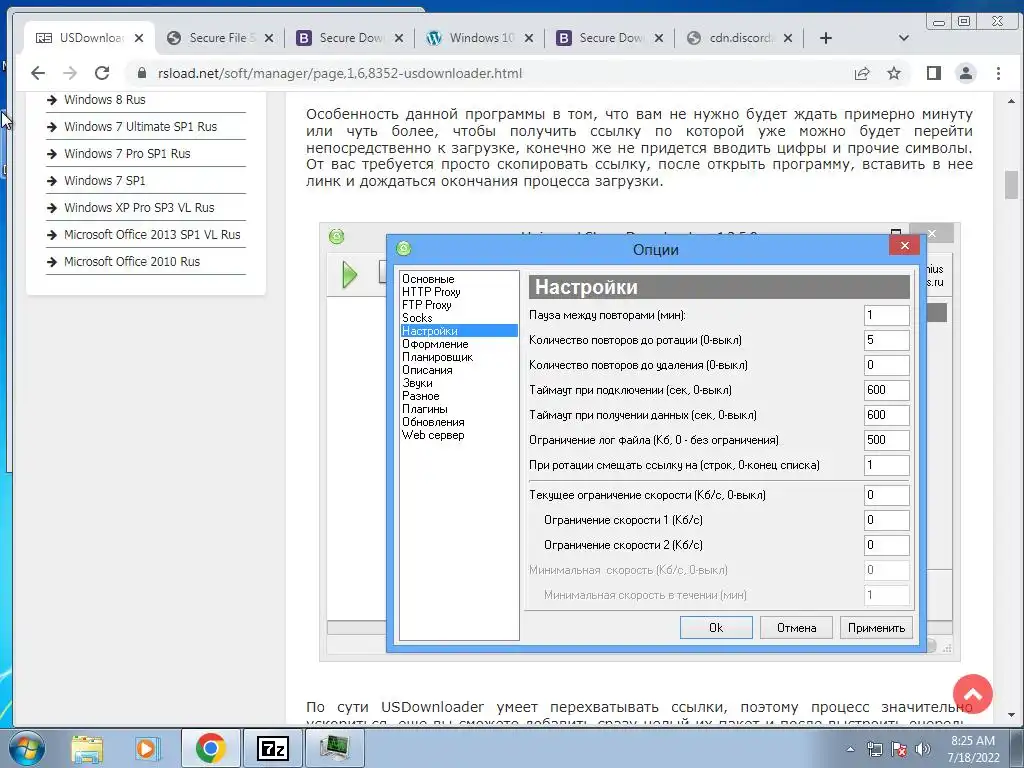1024x768 pixels.
Task: Click the Основные item in options list
Action: [428, 279]
